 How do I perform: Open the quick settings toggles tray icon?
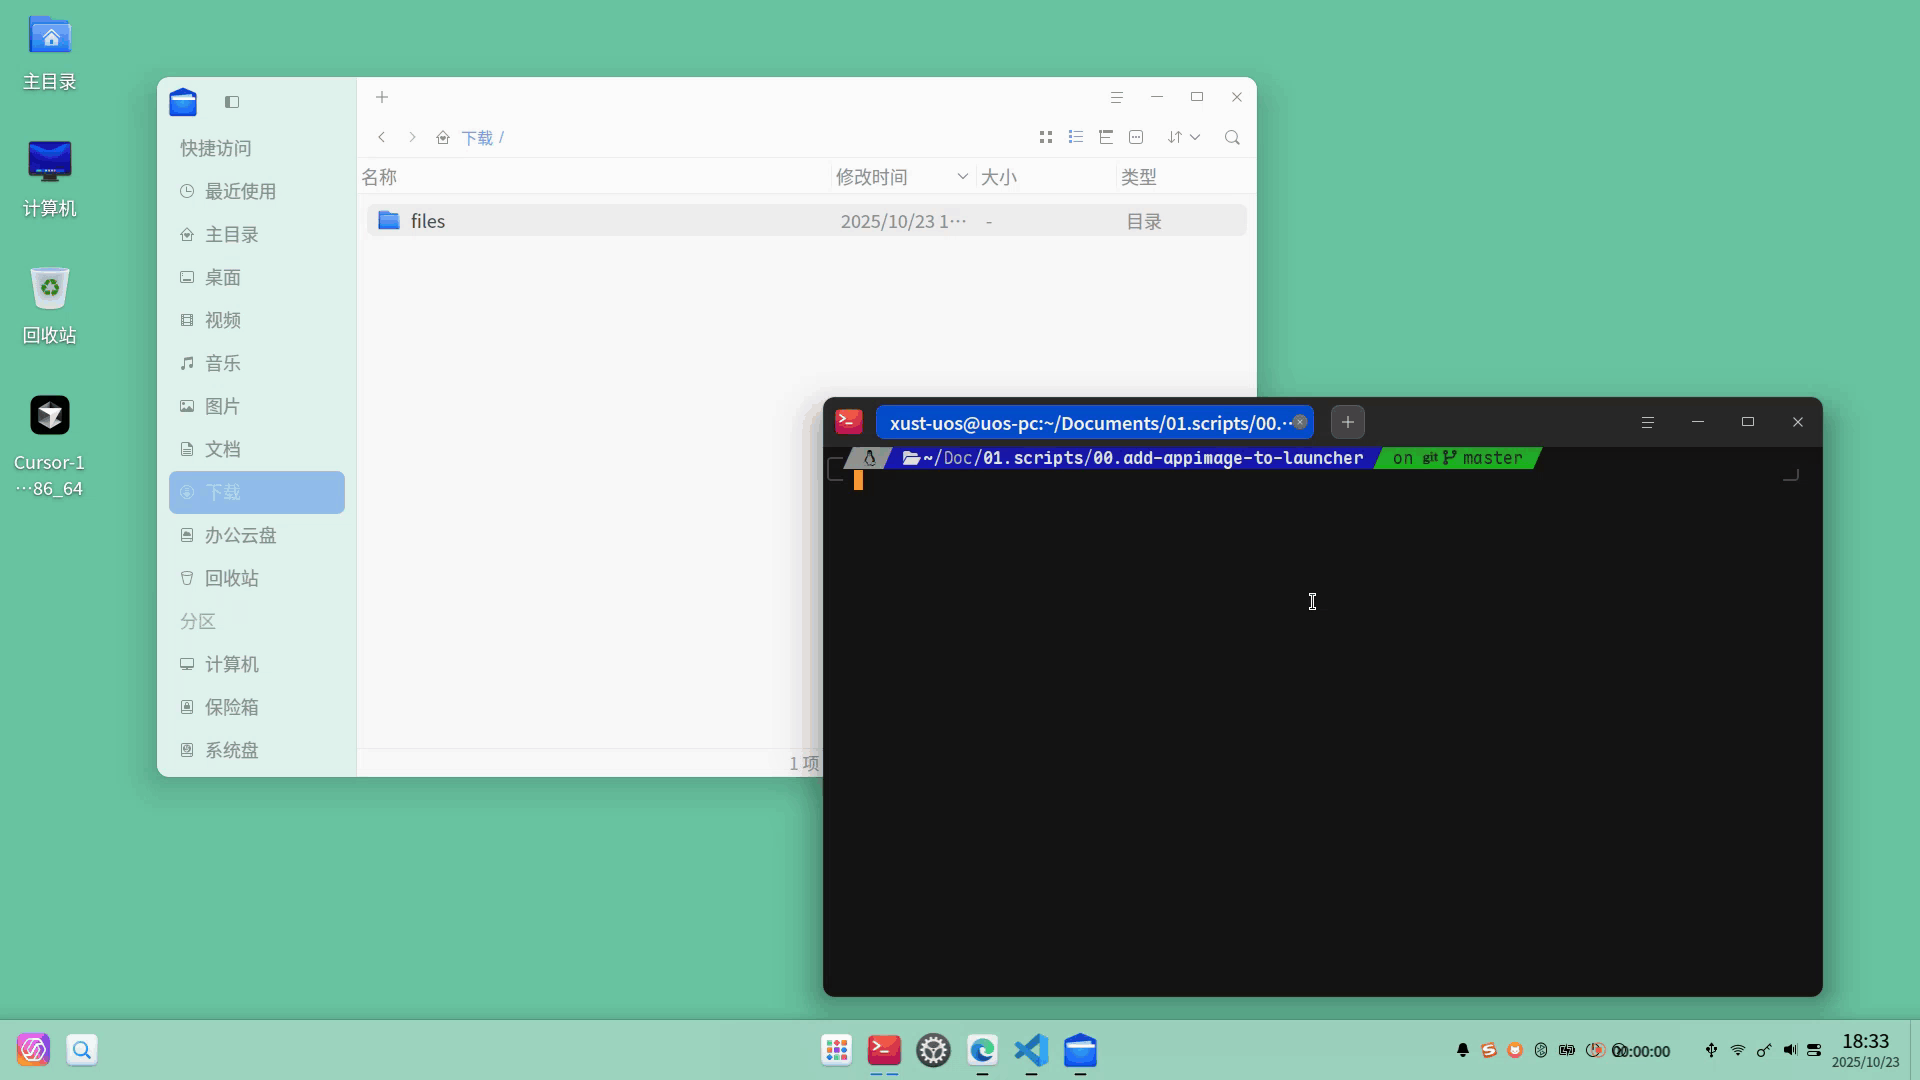coord(1814,1050)
